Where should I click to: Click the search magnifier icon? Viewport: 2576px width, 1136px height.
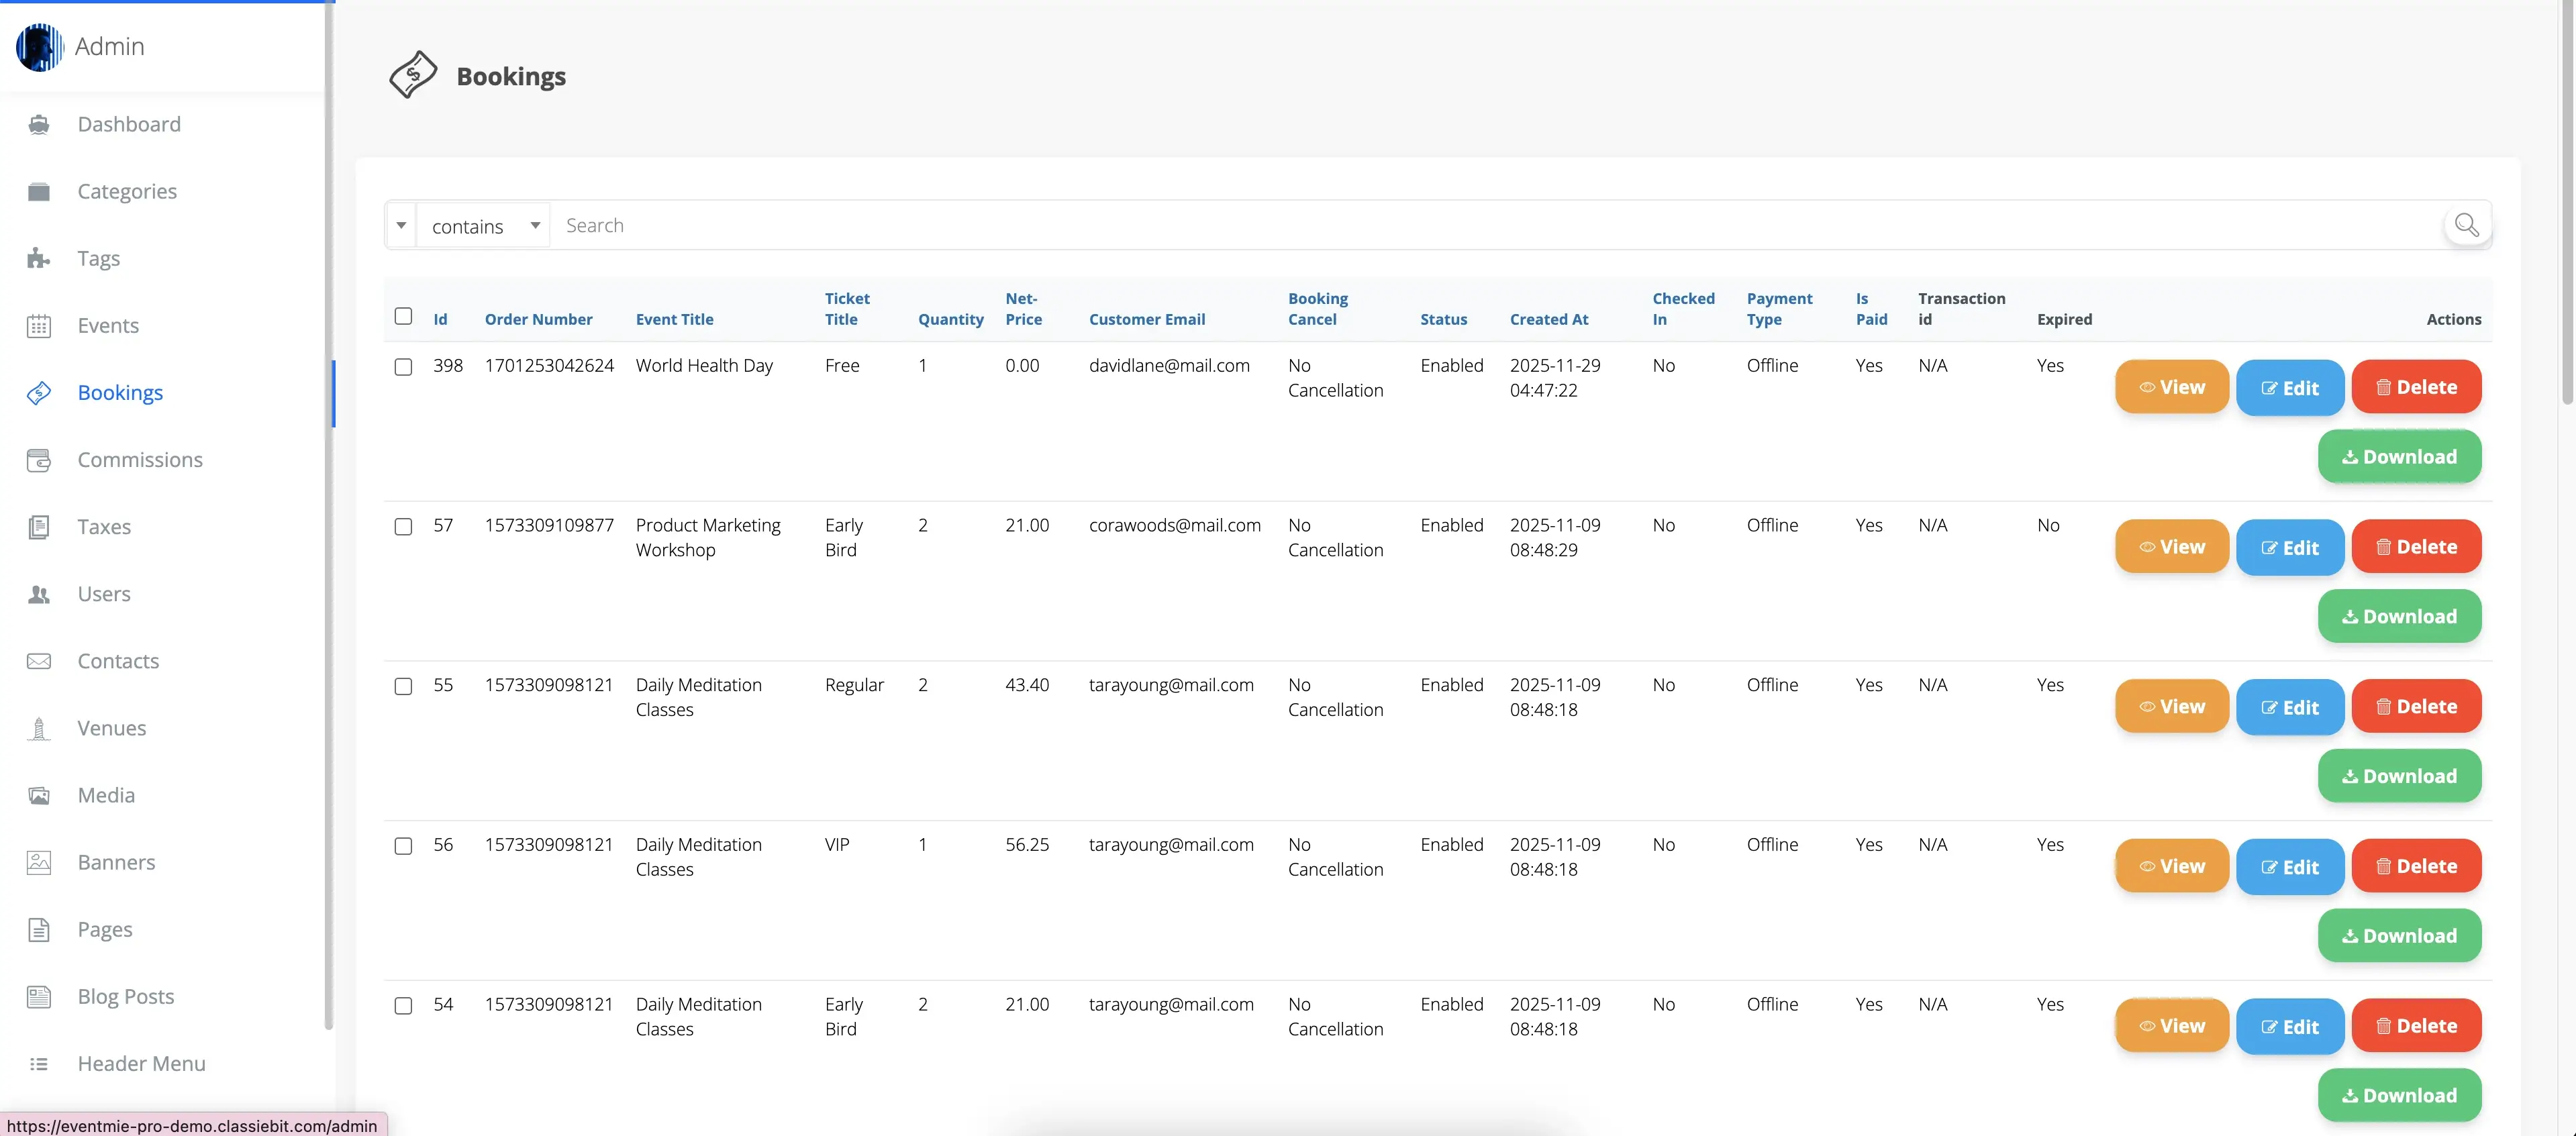click(x=2466, y=225)
